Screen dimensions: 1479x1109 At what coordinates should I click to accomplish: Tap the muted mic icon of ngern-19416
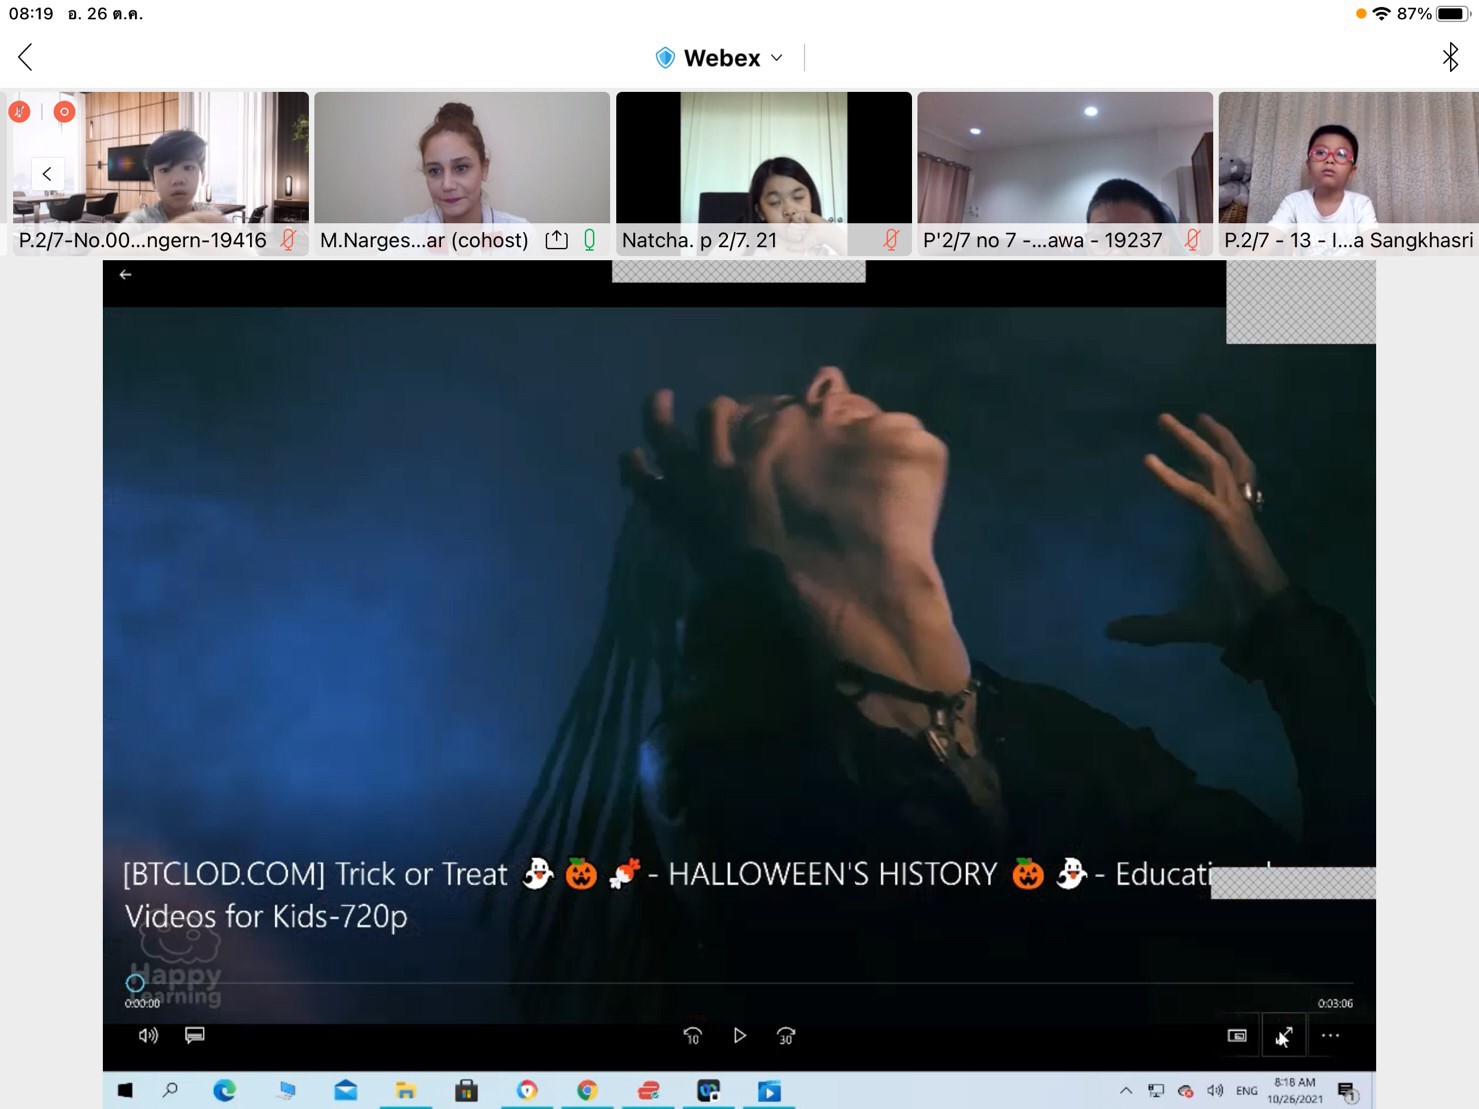click(x=289, y=240)
